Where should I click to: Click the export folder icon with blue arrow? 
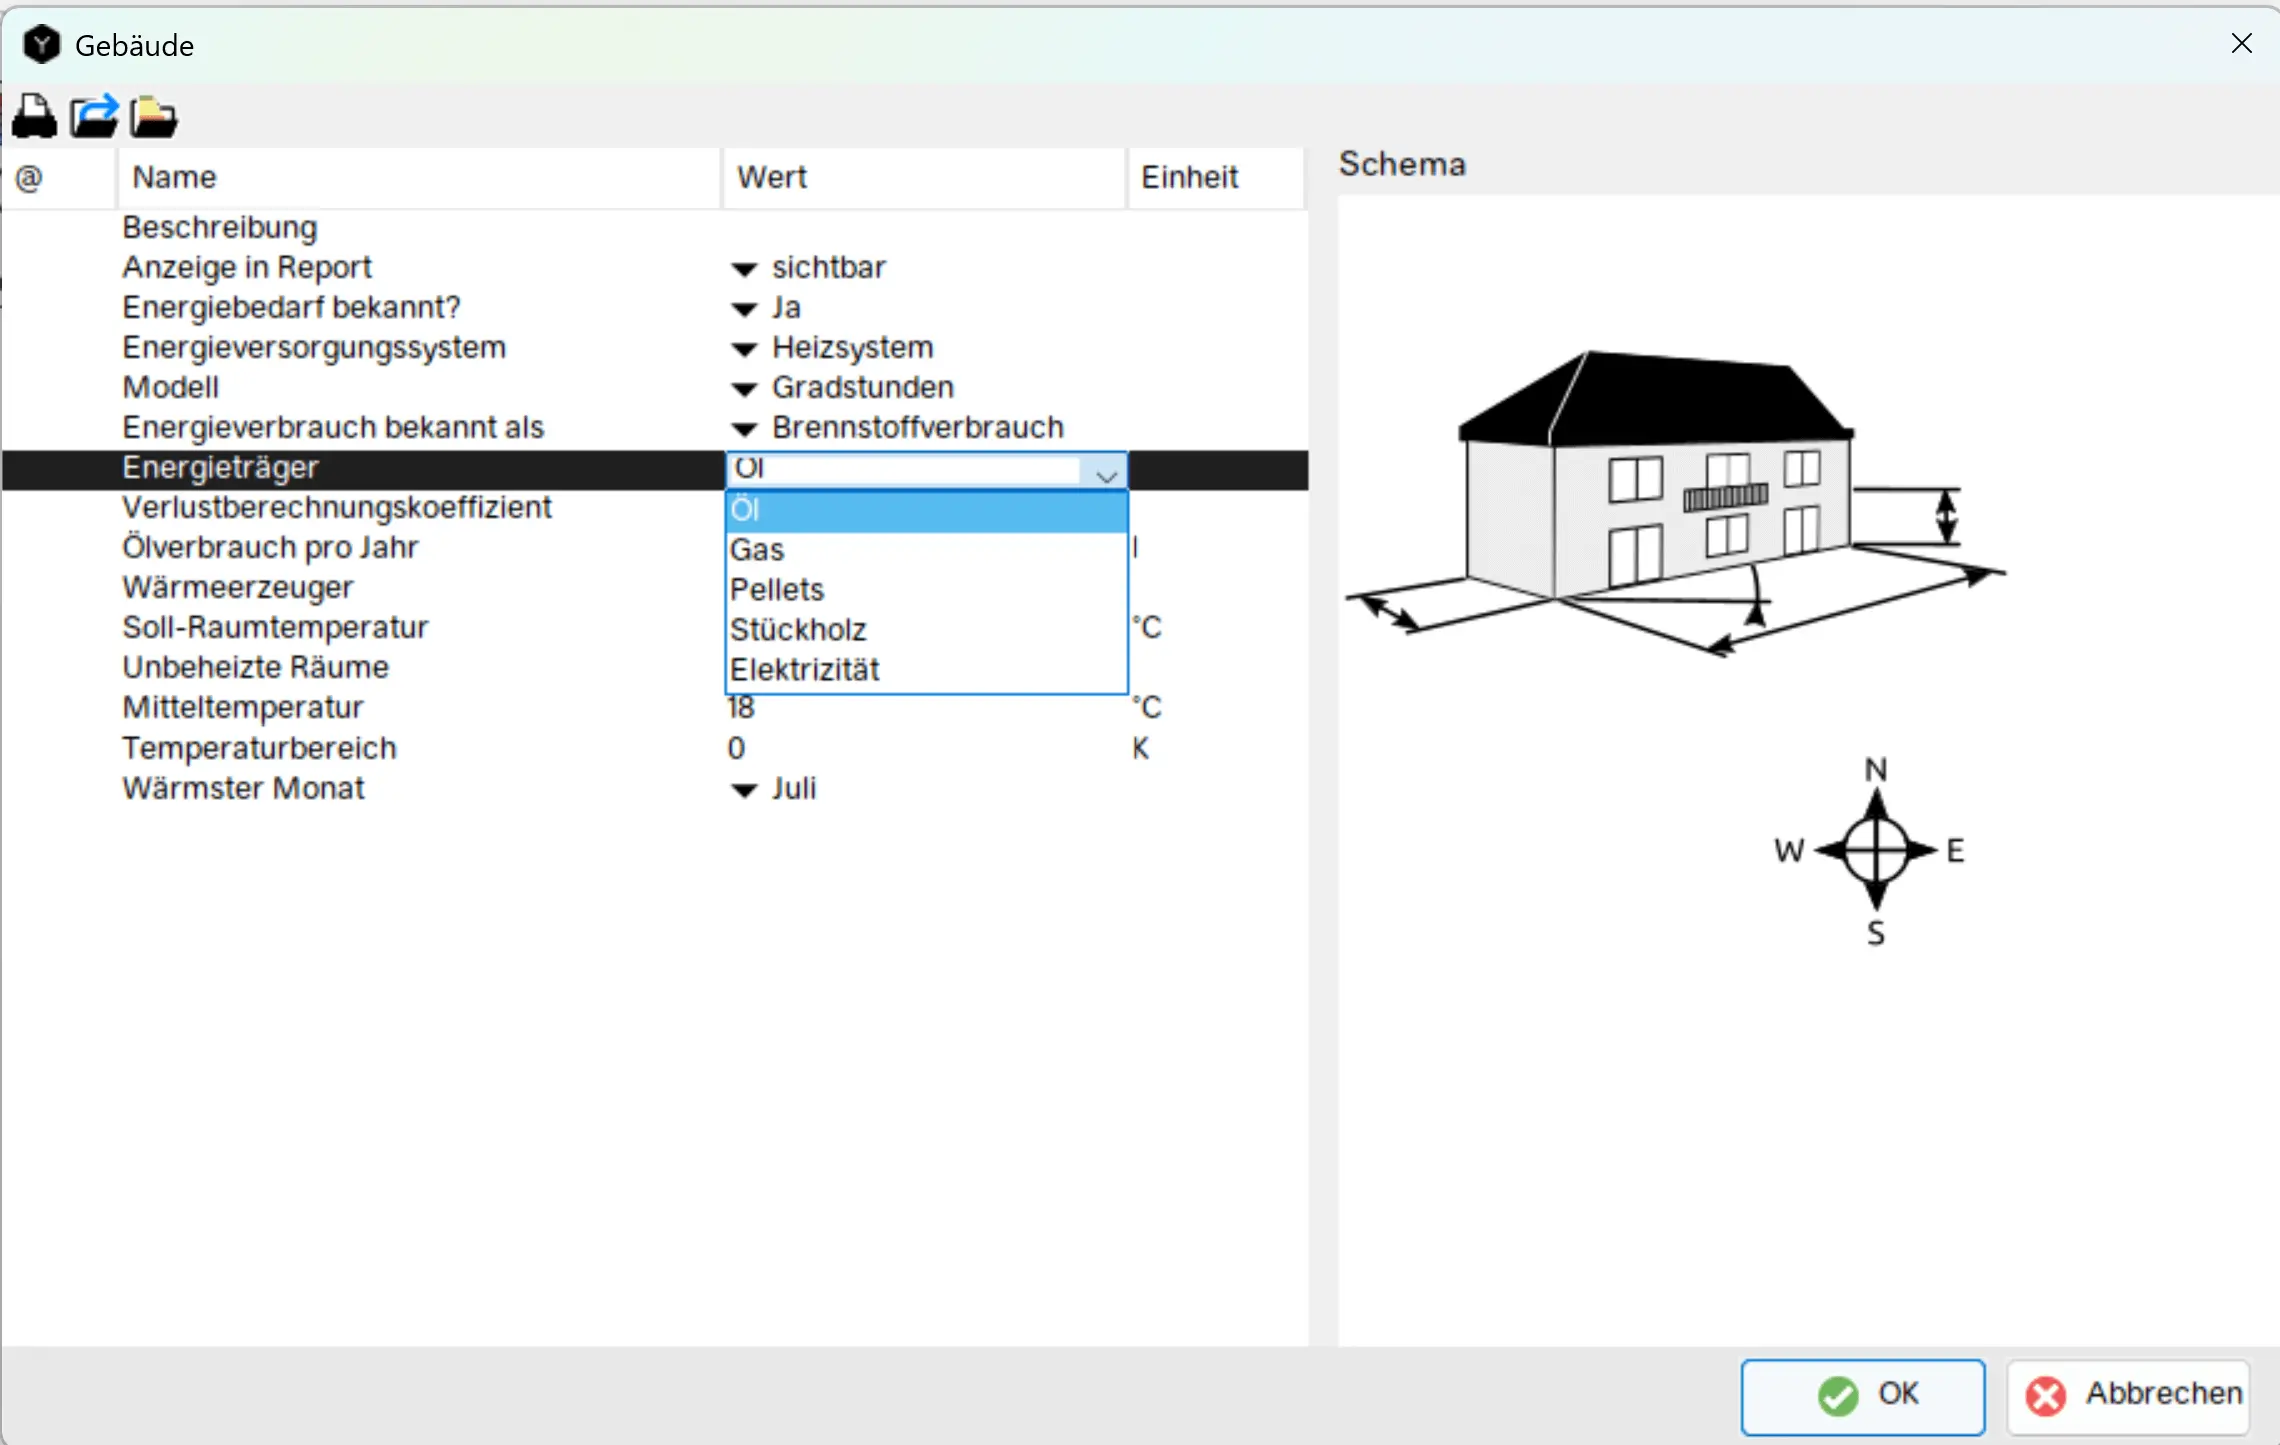[94, 117]
